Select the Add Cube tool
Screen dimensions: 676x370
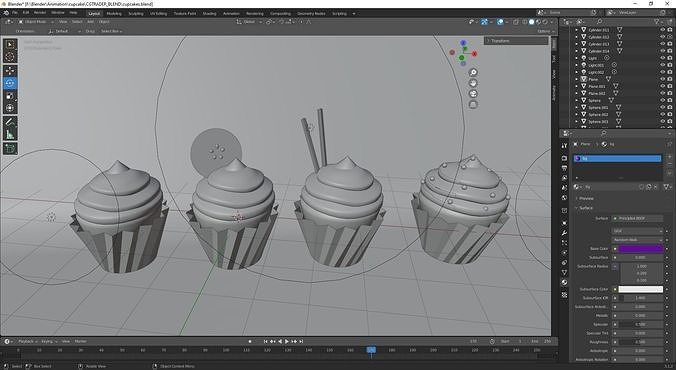coord(10,149)
